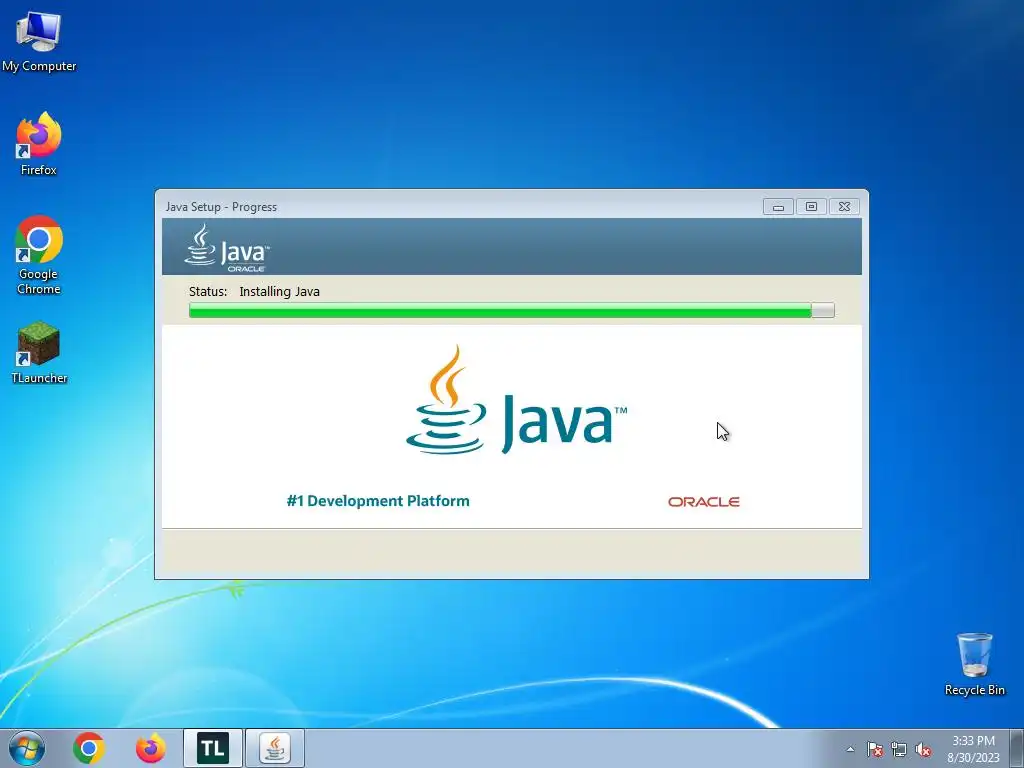The width and height of the screenshot is (1024, 768).
Task: Select the Firefox desktop shortcut
Action: tap(39, 144)
